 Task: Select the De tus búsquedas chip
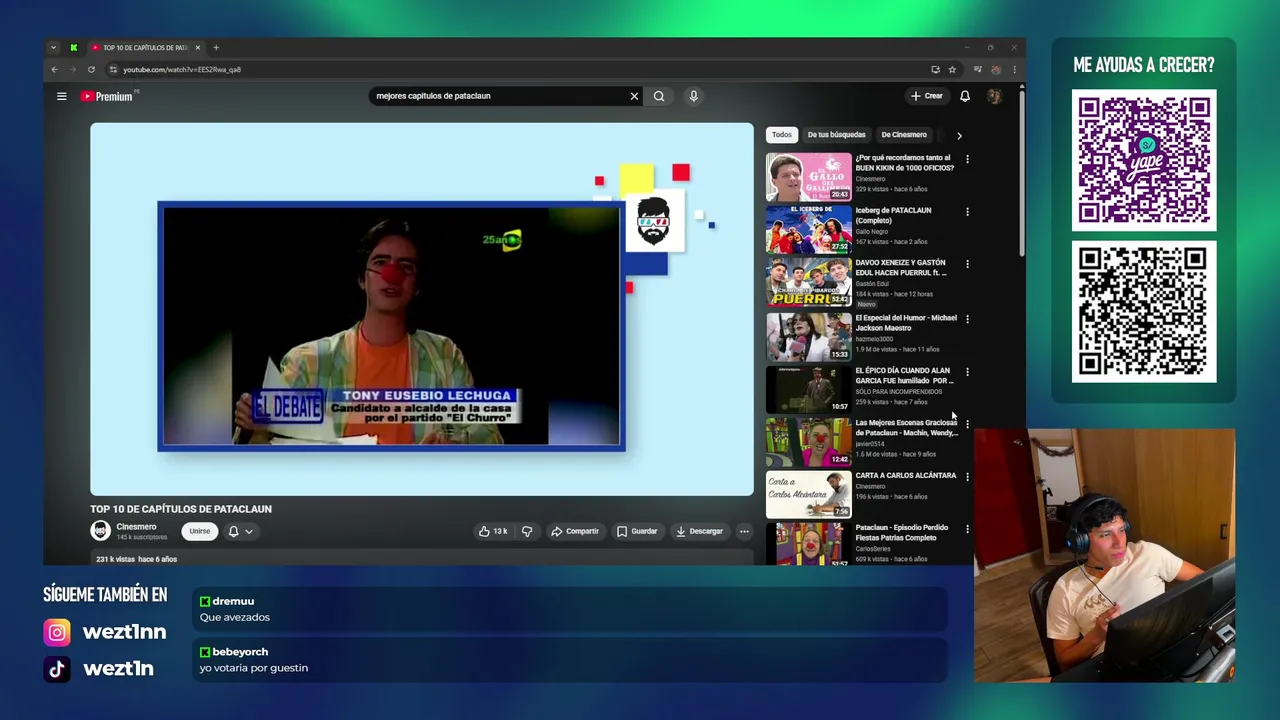[x=837, y=134]
